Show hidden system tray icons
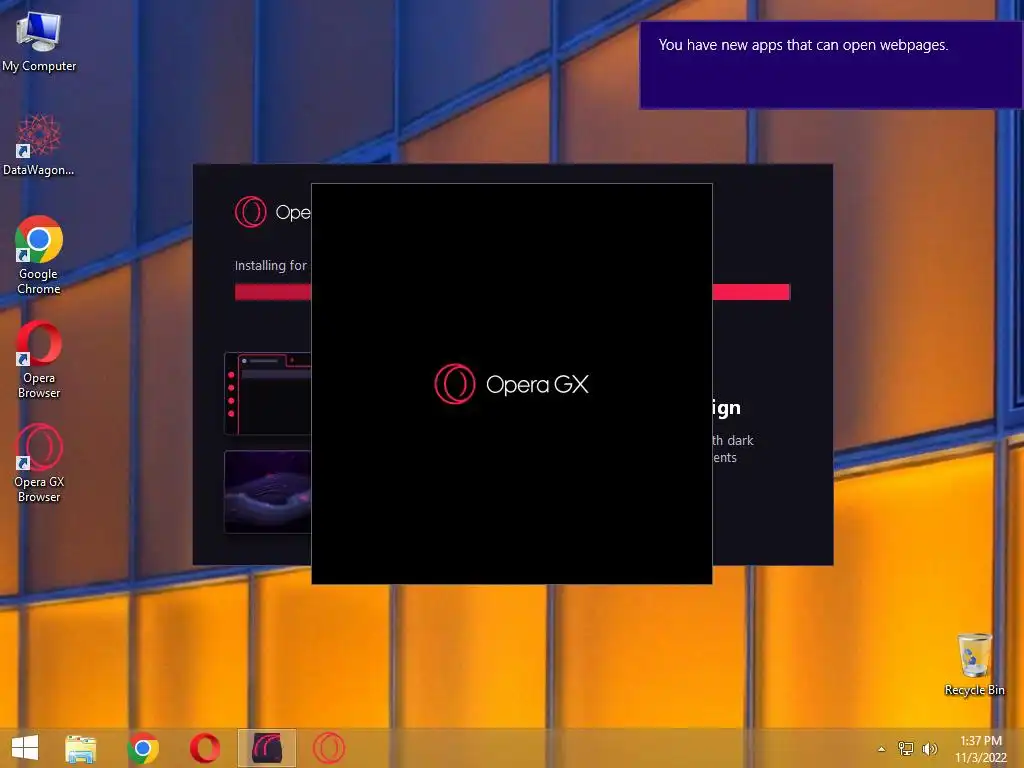Image resolution: width=1024 pixels, height=768 pixels. [881, 749]
